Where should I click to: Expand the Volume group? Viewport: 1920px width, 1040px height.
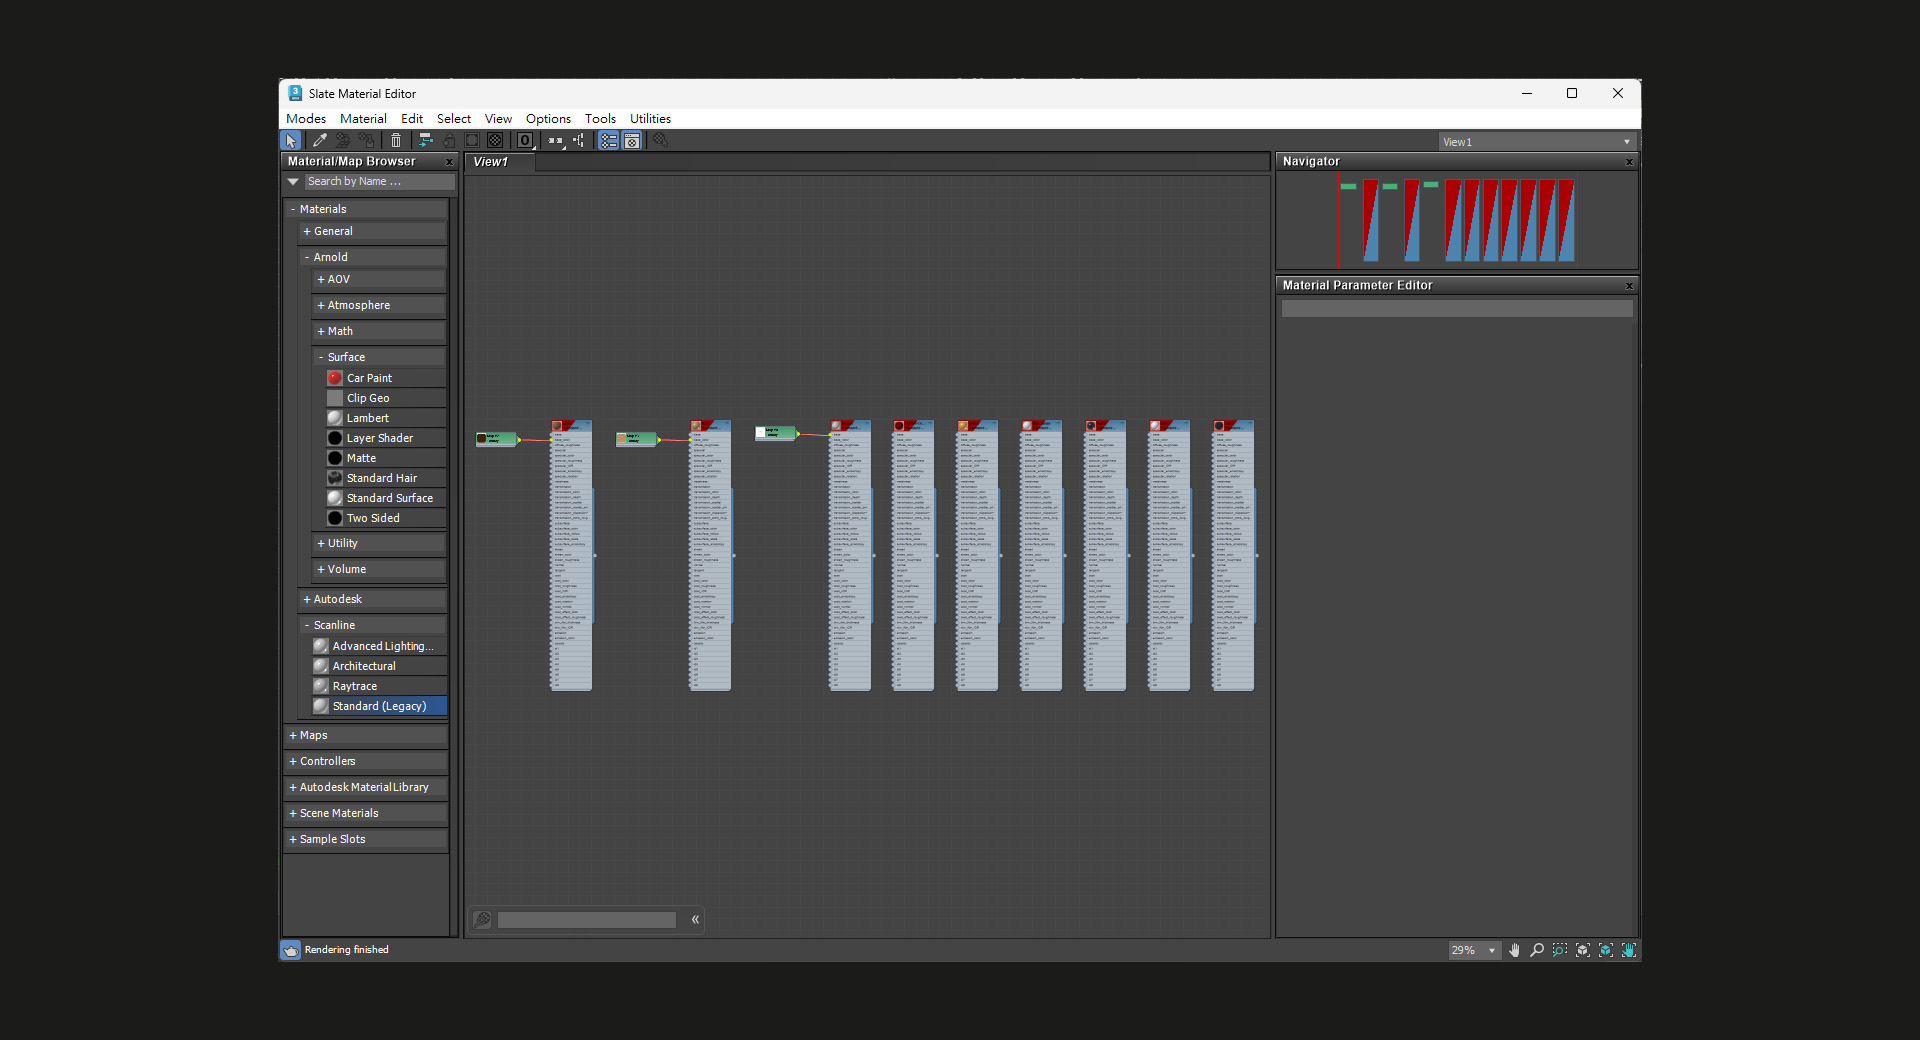coord(379,569)
